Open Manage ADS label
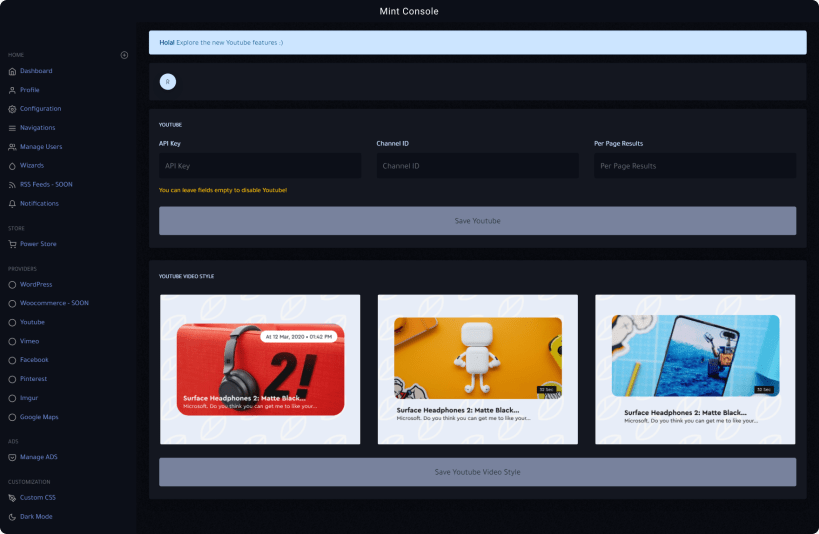The width and height of the screenshot is (819, 534). coord(39,457)
